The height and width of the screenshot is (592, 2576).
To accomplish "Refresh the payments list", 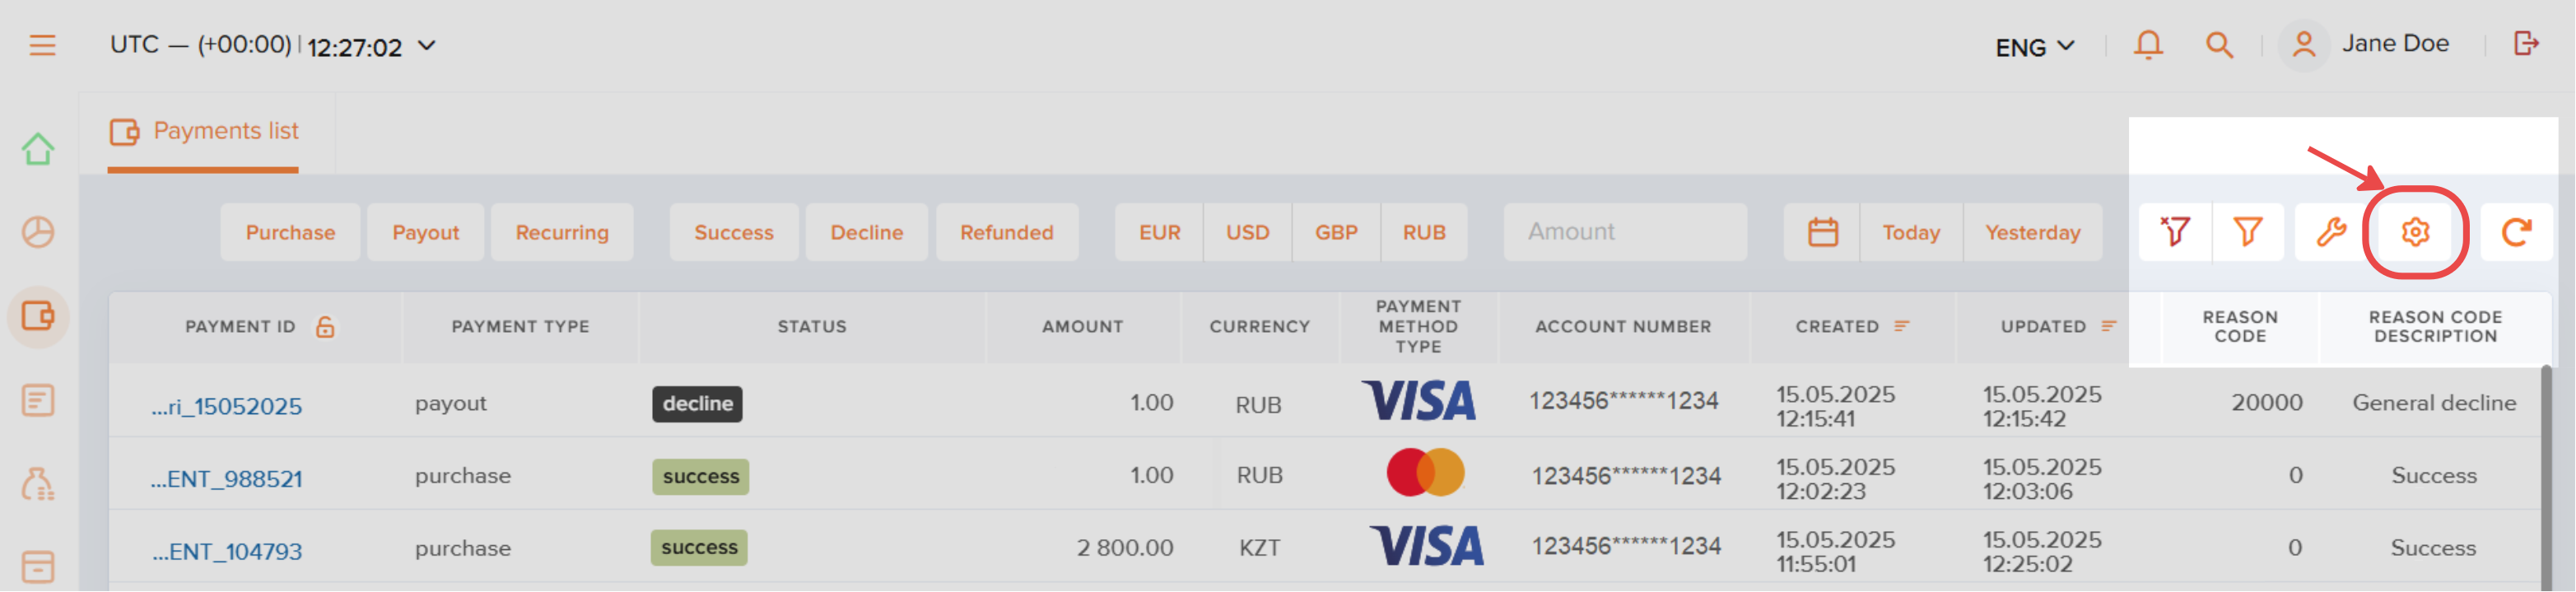I will tap(2516, 232).
